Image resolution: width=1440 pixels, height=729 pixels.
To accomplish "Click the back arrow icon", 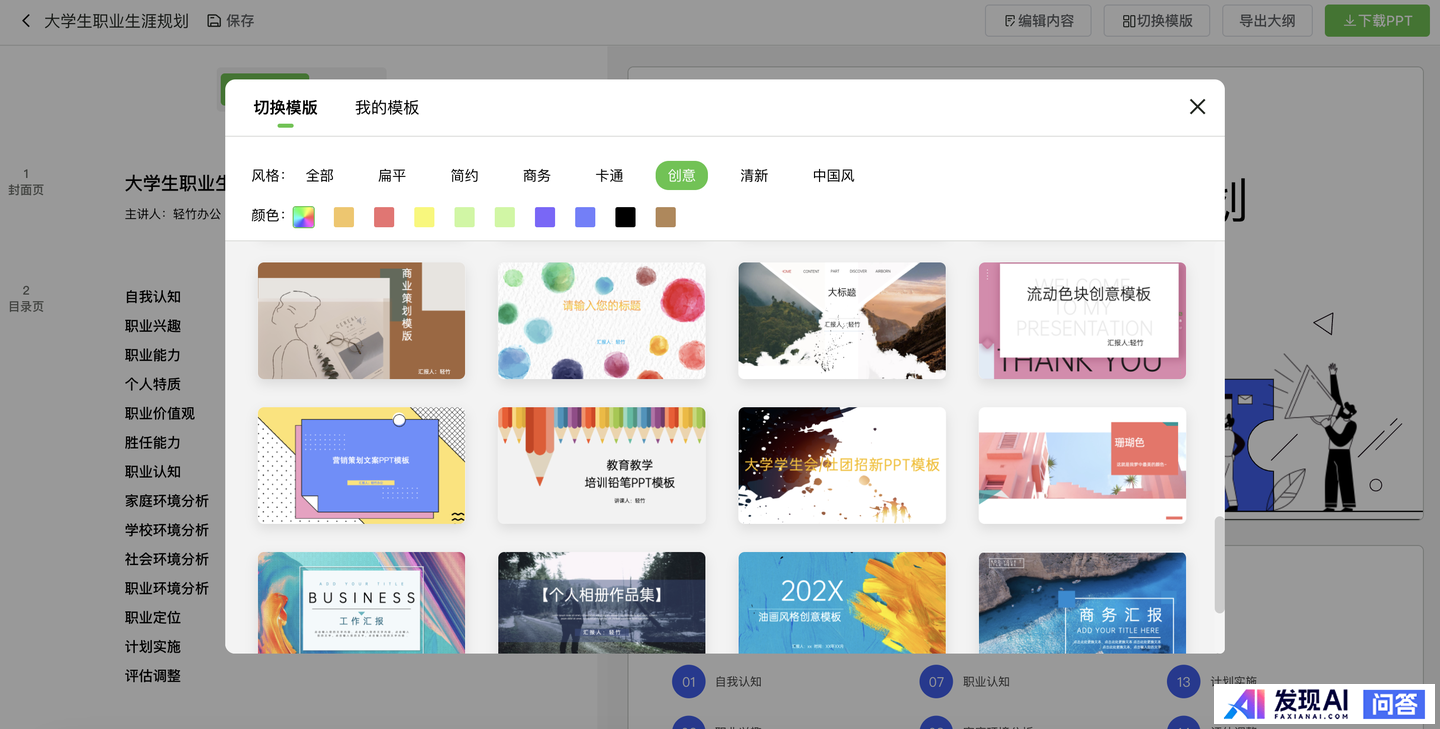I will coord(26,20).
